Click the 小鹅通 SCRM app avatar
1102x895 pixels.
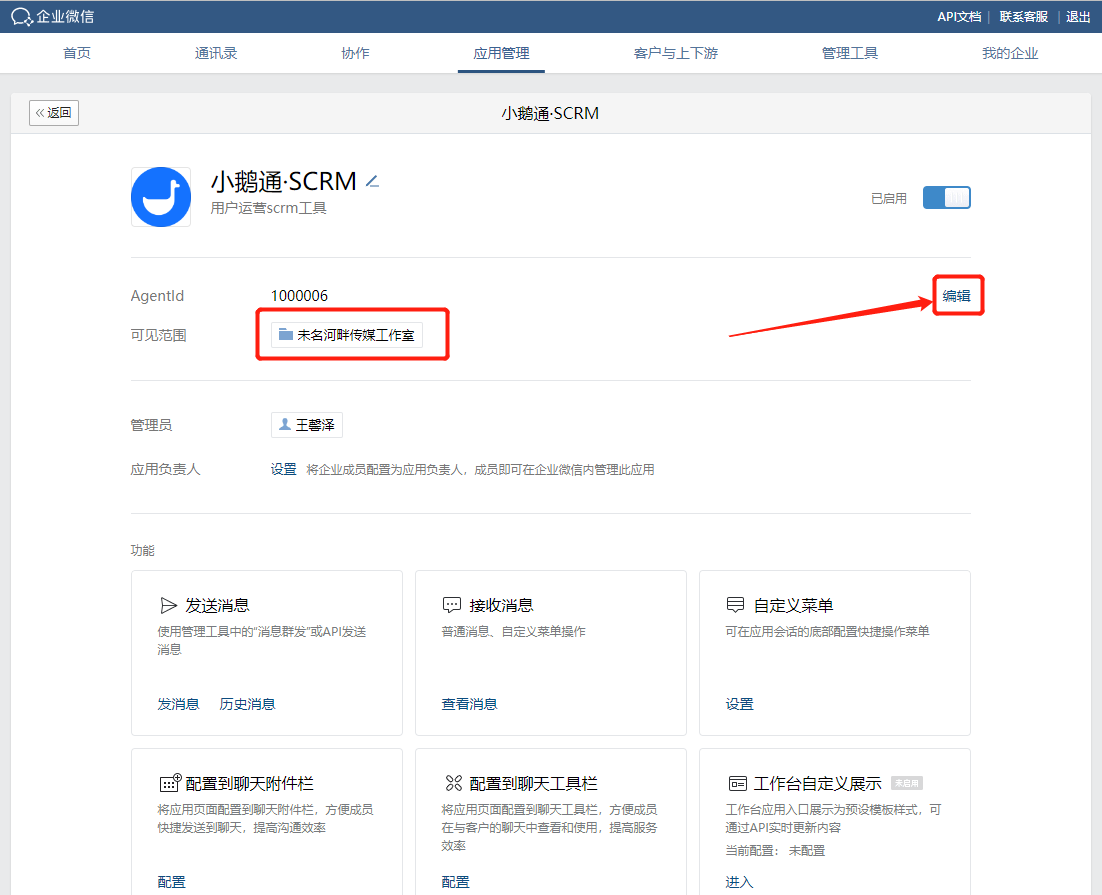point(161,197)
